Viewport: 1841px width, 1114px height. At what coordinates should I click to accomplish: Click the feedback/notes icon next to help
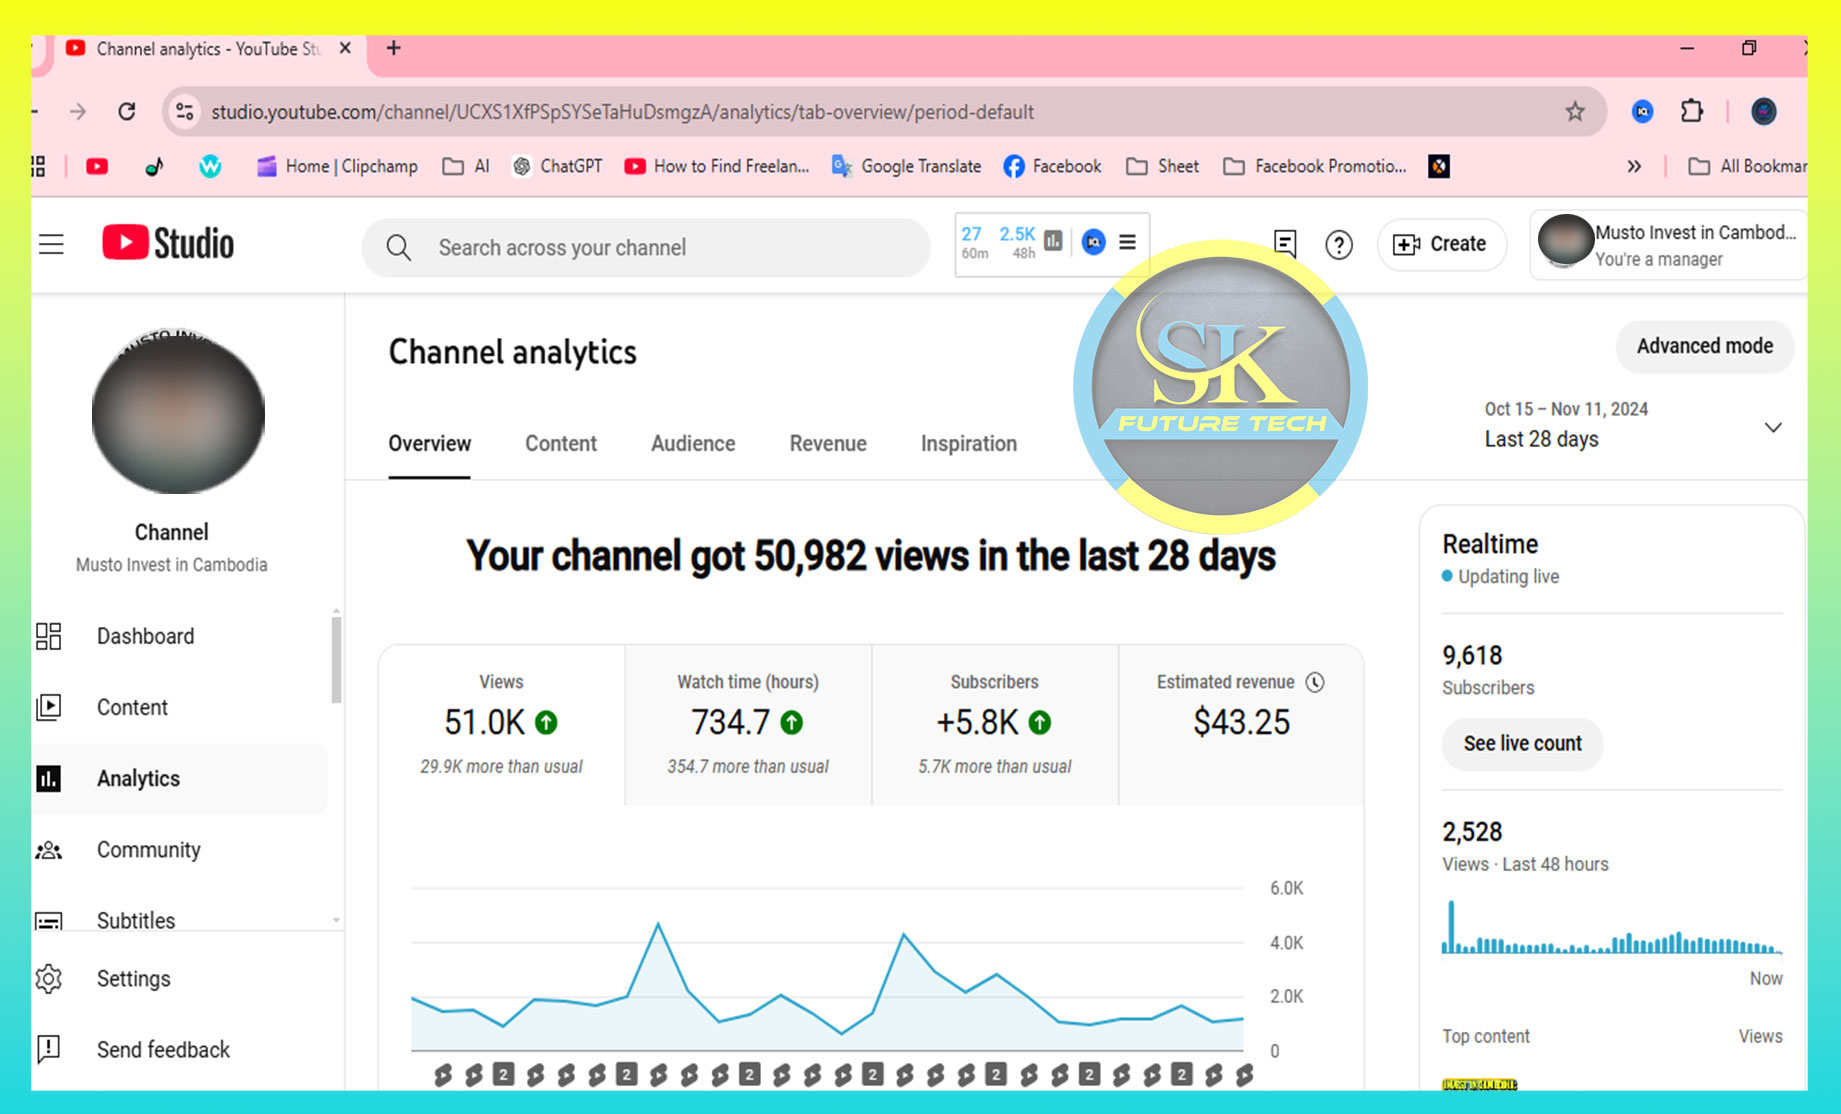1283,244
